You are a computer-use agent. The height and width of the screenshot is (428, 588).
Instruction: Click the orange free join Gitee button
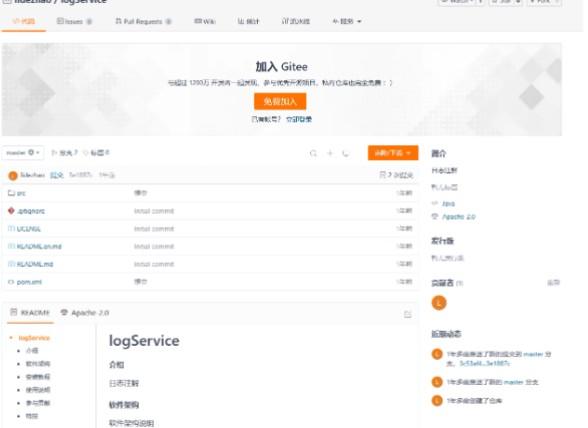click(x=280, y=101)
